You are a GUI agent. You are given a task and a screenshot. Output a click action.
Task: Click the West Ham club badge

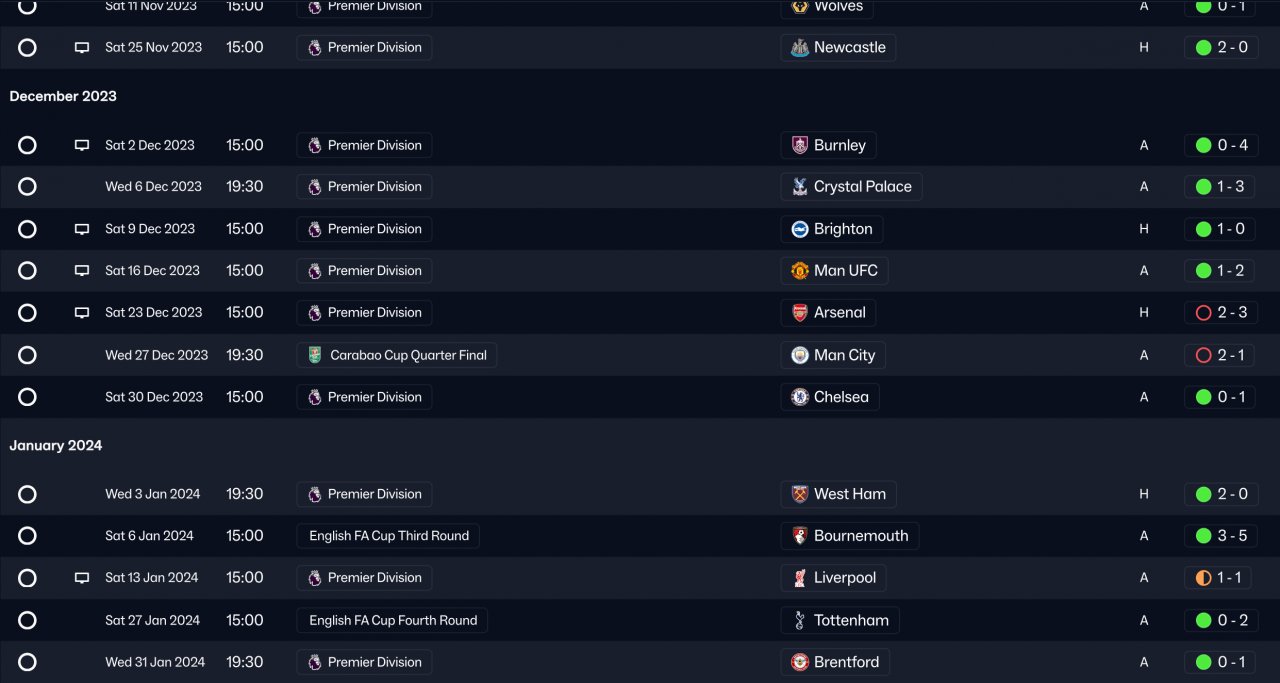click(x=800, y=494)
